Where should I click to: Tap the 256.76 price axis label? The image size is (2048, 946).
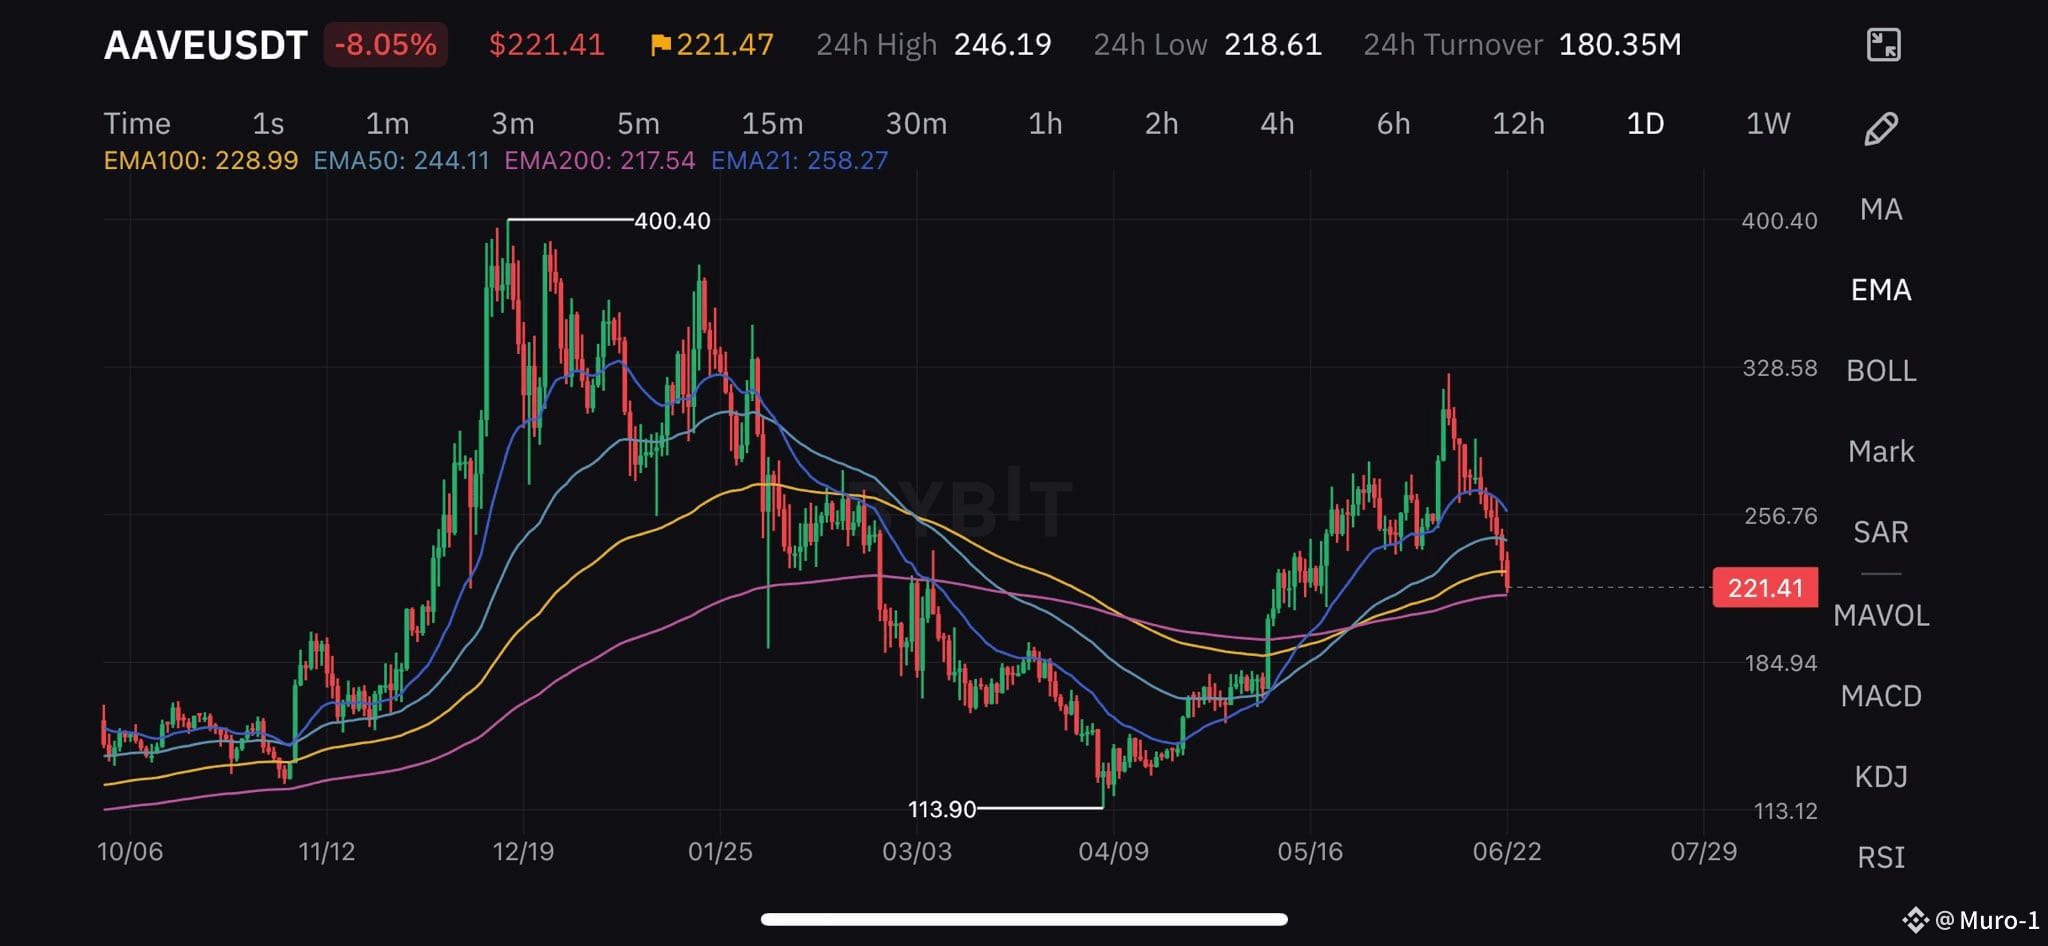[1780, 516]
